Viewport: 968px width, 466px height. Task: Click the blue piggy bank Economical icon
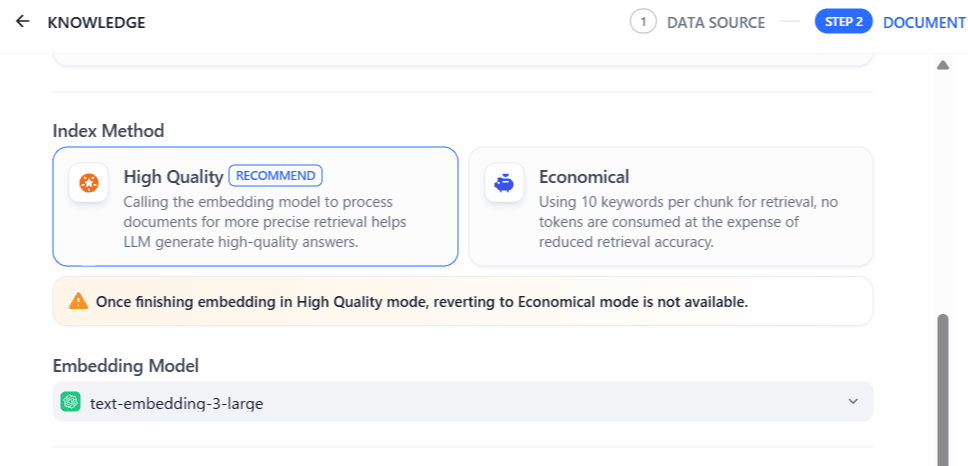tap(504, 183)
